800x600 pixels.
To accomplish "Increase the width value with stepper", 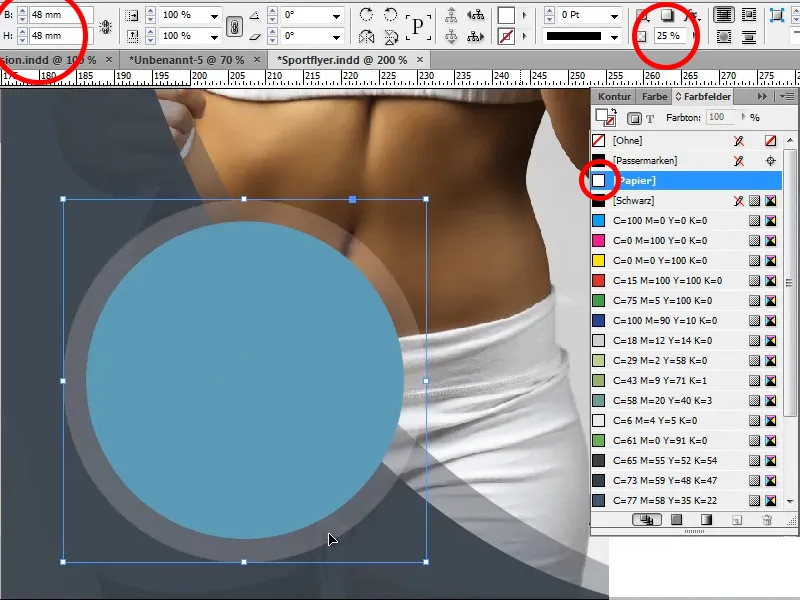I will tap(22, 11).
